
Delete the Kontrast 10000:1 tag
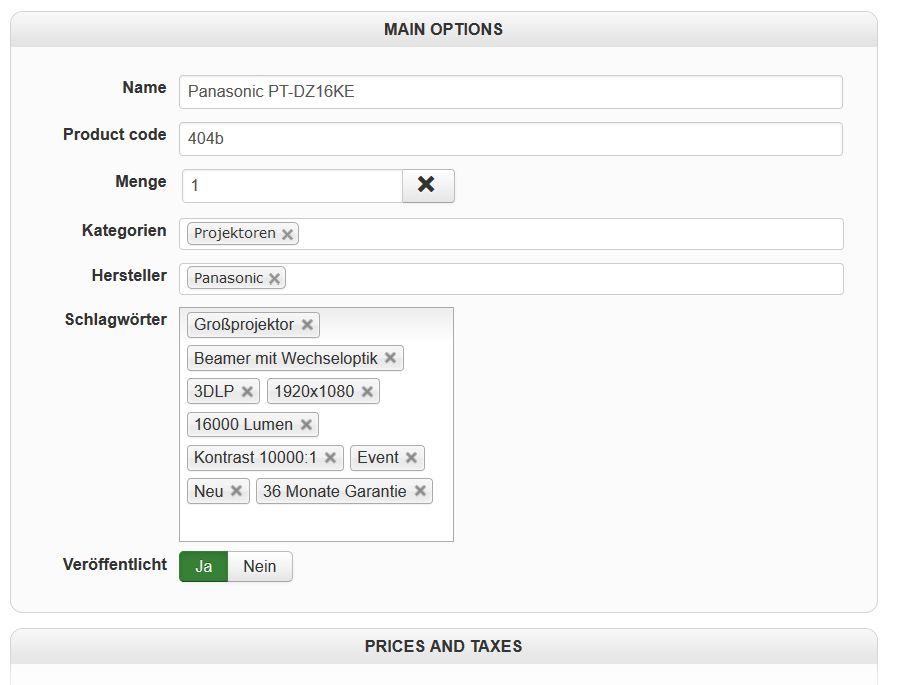point(330,459)
